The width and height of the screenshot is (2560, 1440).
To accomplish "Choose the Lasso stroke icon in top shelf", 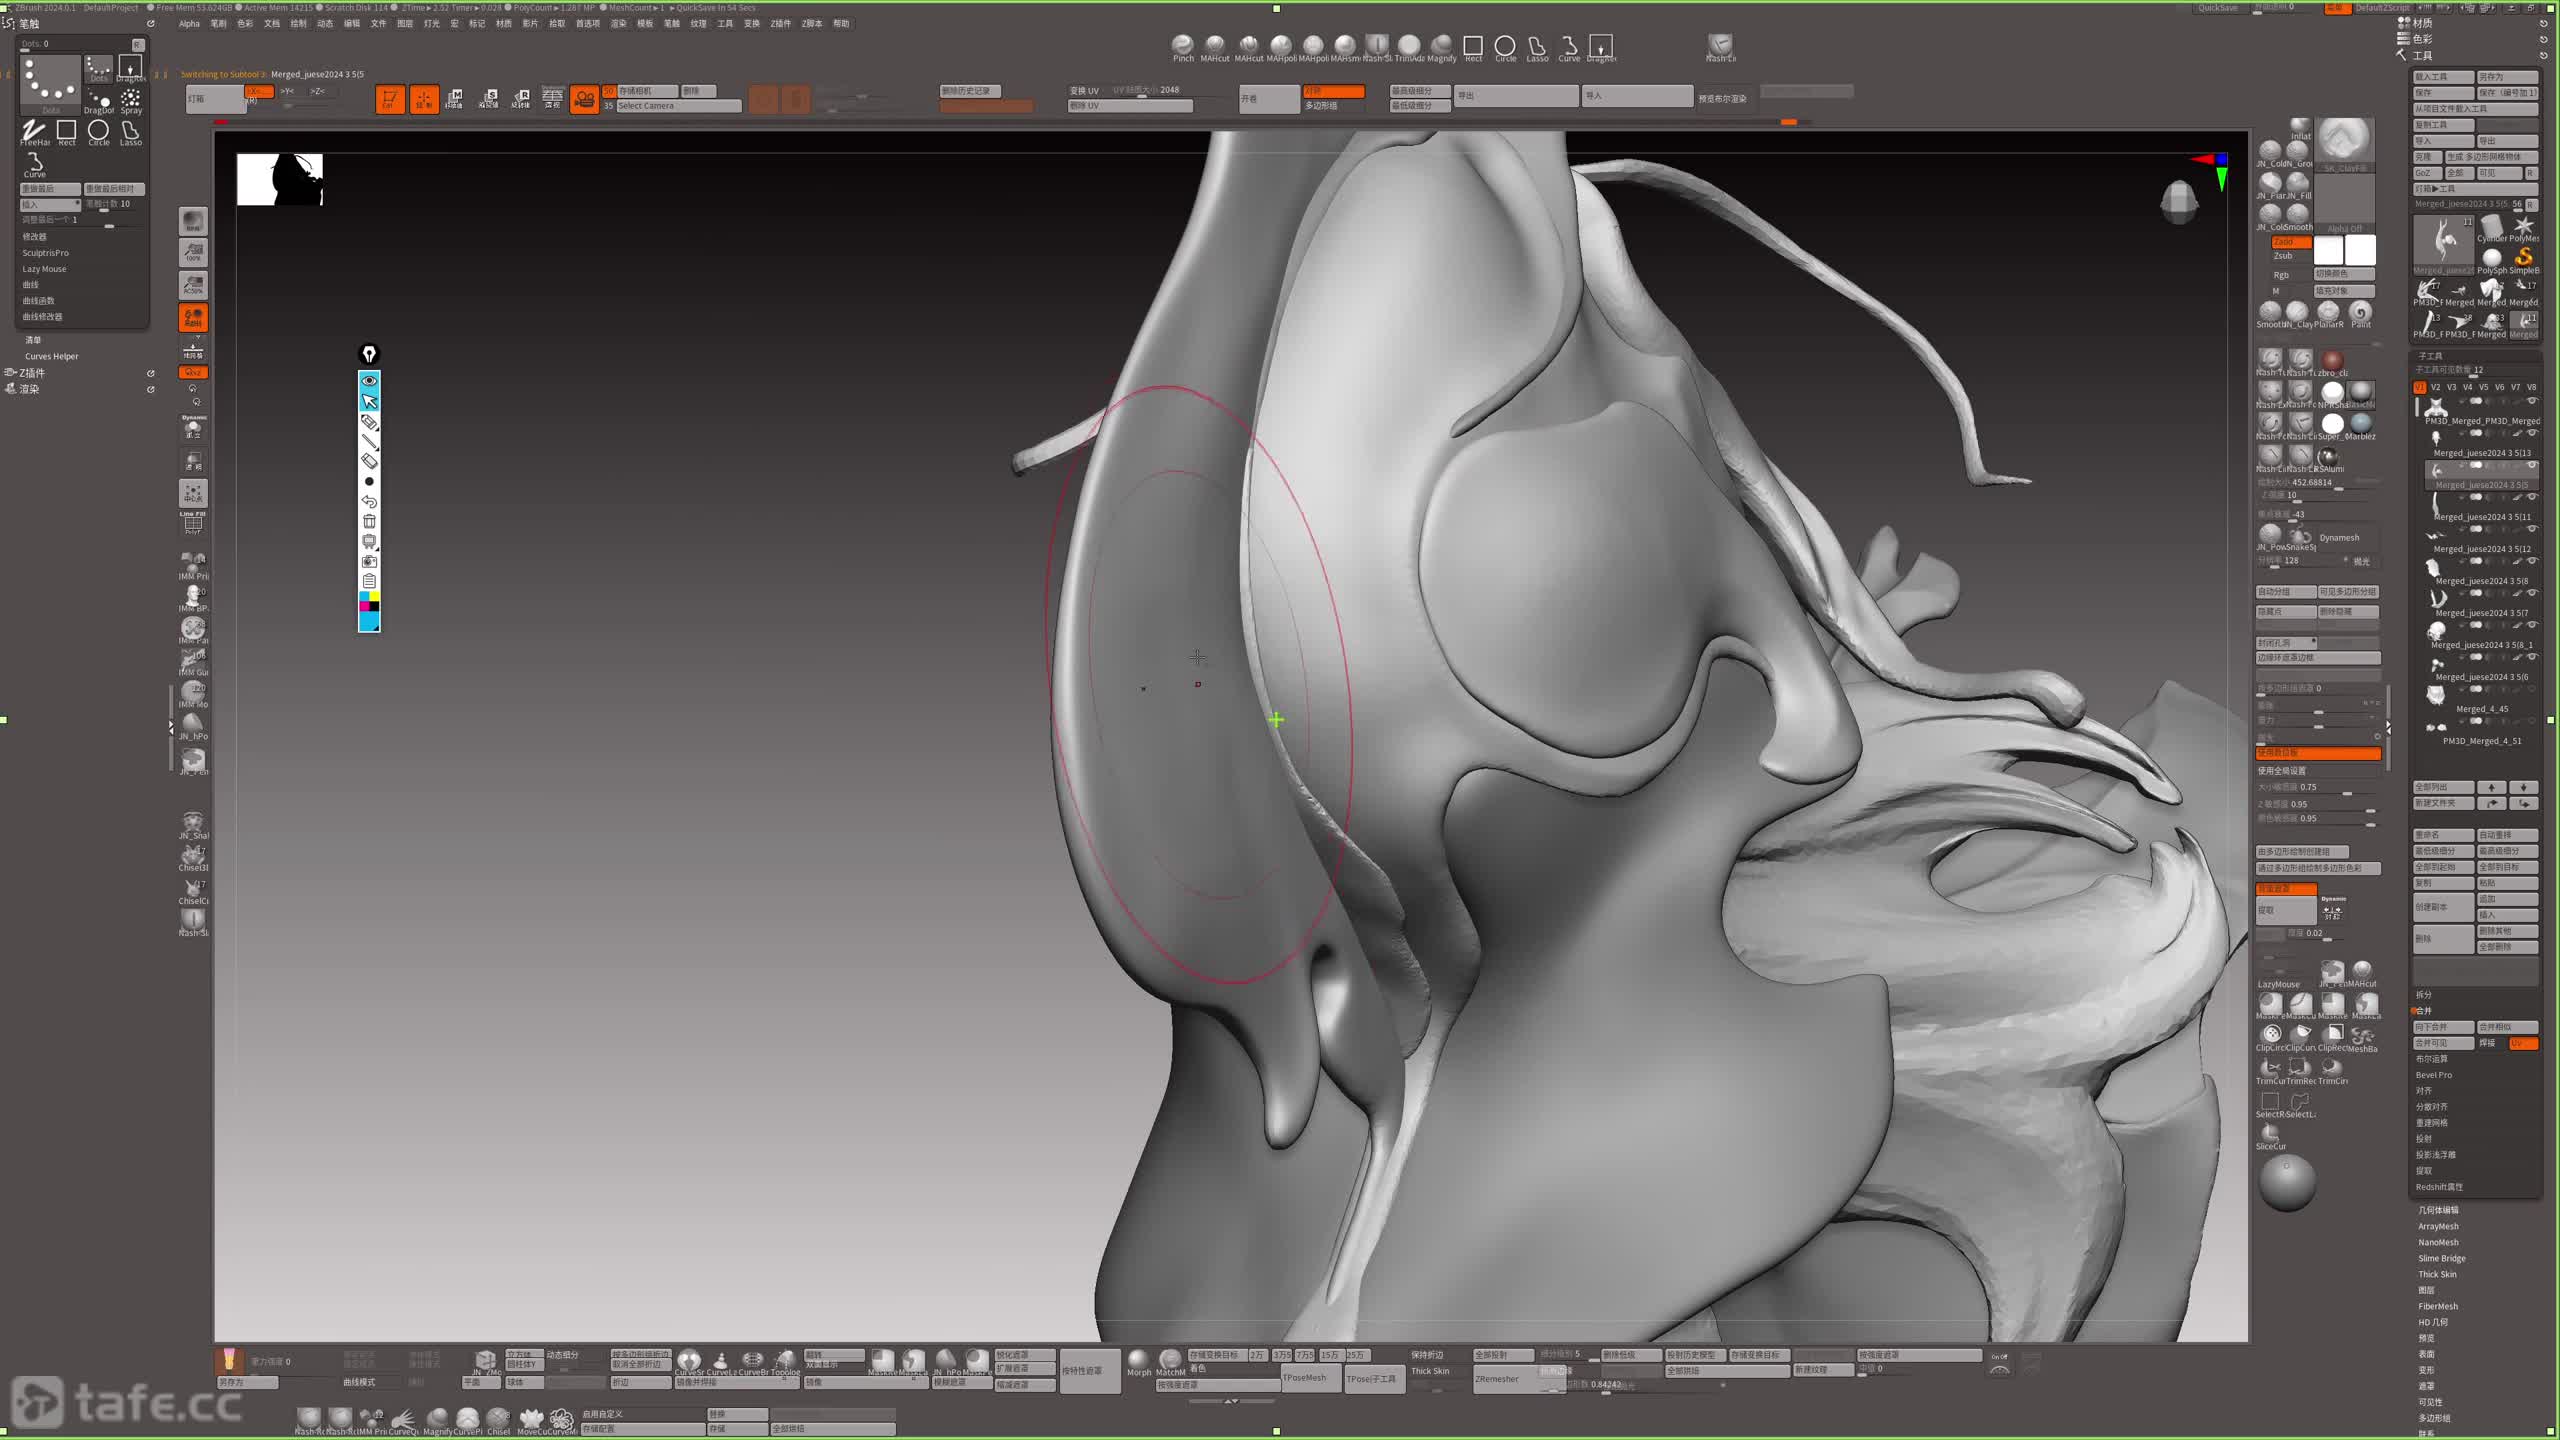I will click(1537, 46).
